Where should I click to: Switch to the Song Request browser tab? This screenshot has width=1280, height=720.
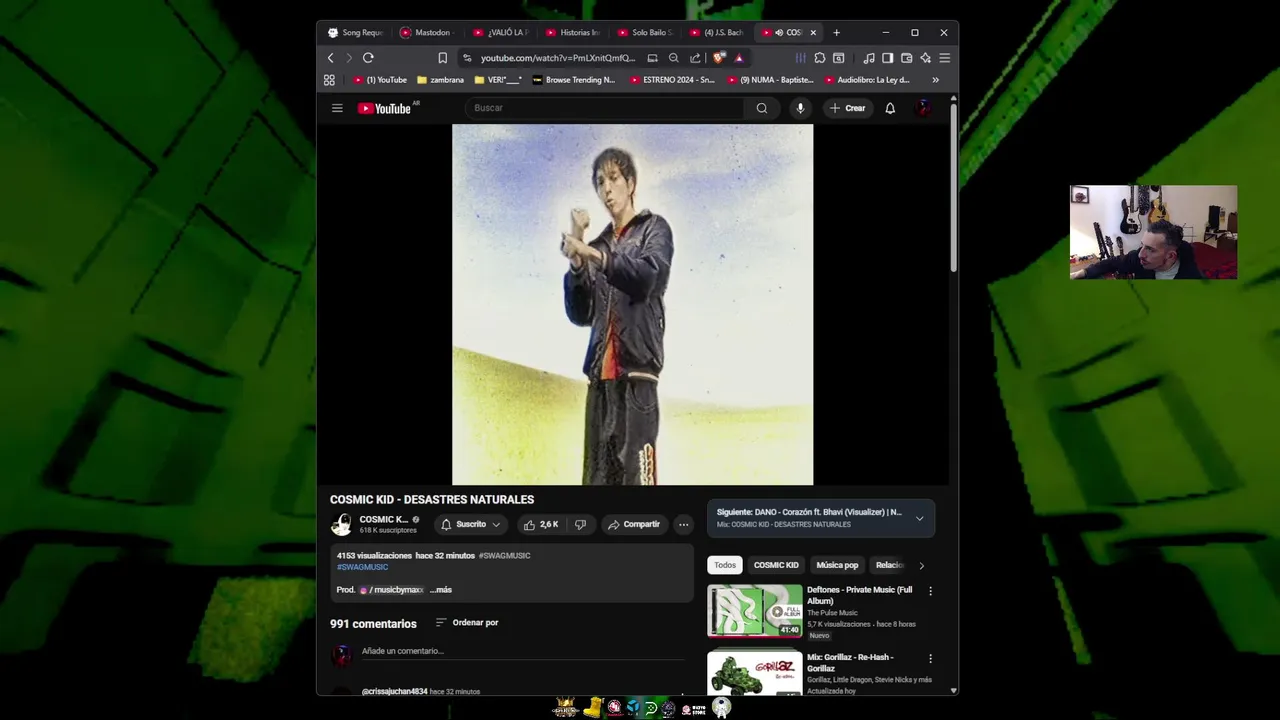(x=356, y=32)
